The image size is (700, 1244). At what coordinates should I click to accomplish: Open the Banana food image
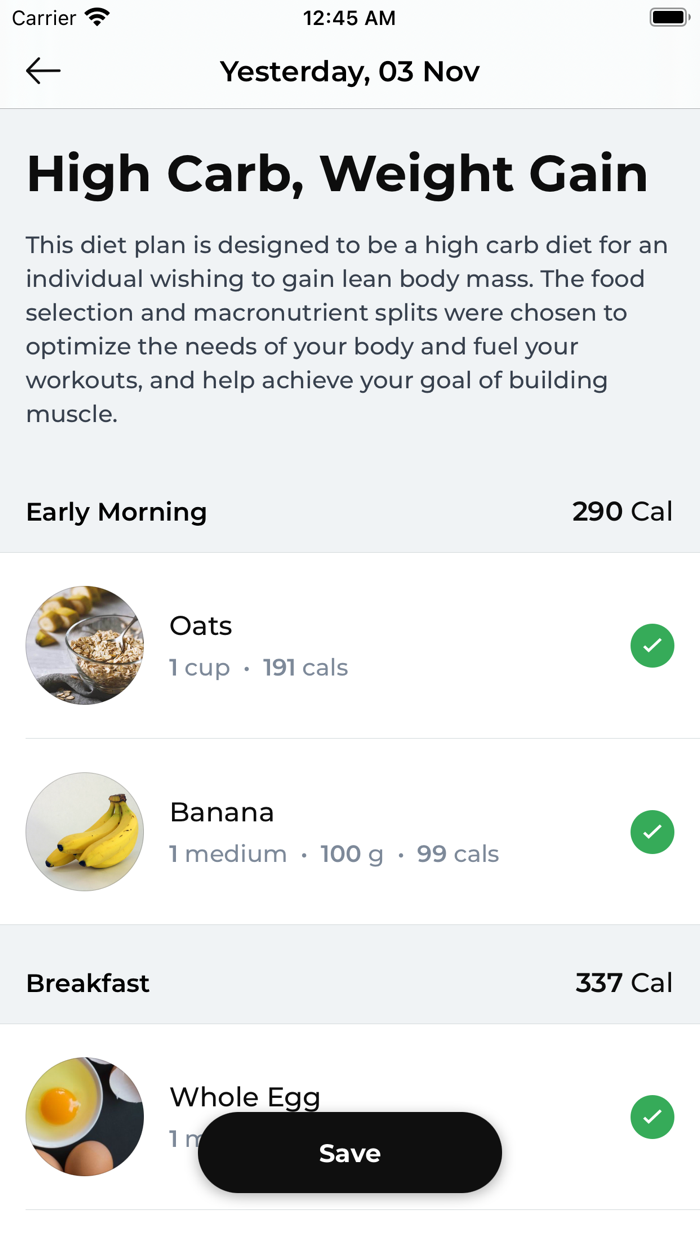(85, 831)
